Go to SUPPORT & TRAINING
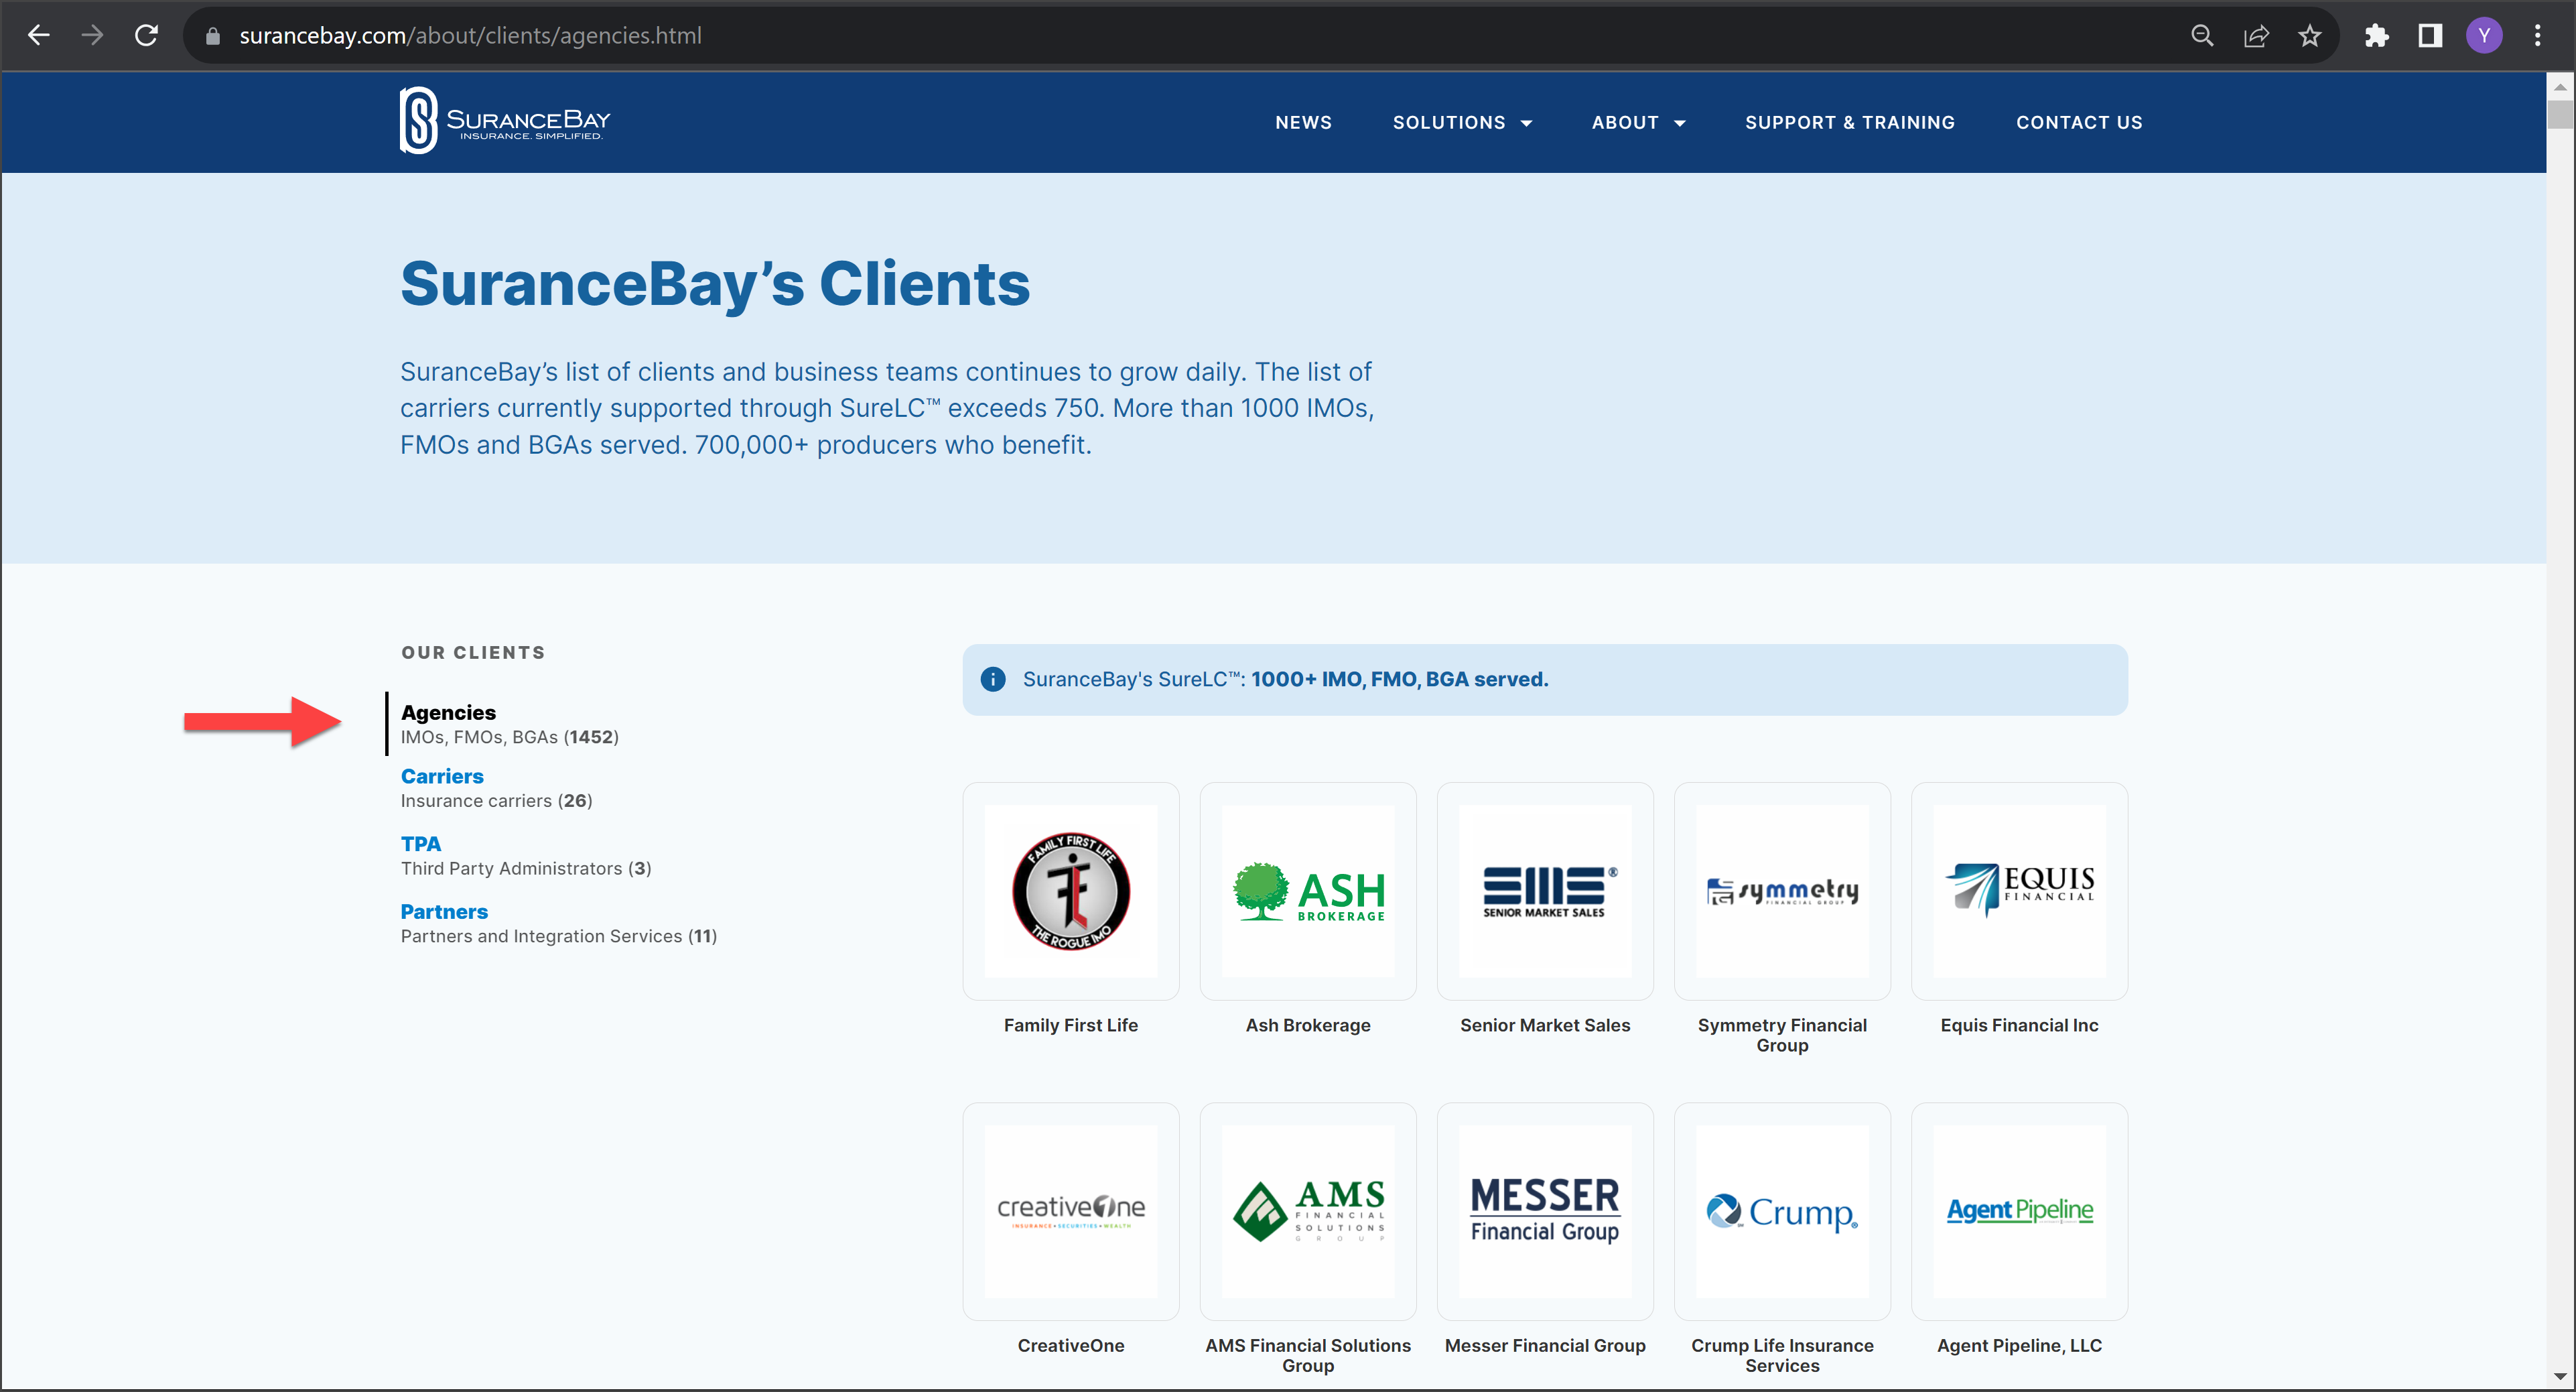 tap(1850, 123)
